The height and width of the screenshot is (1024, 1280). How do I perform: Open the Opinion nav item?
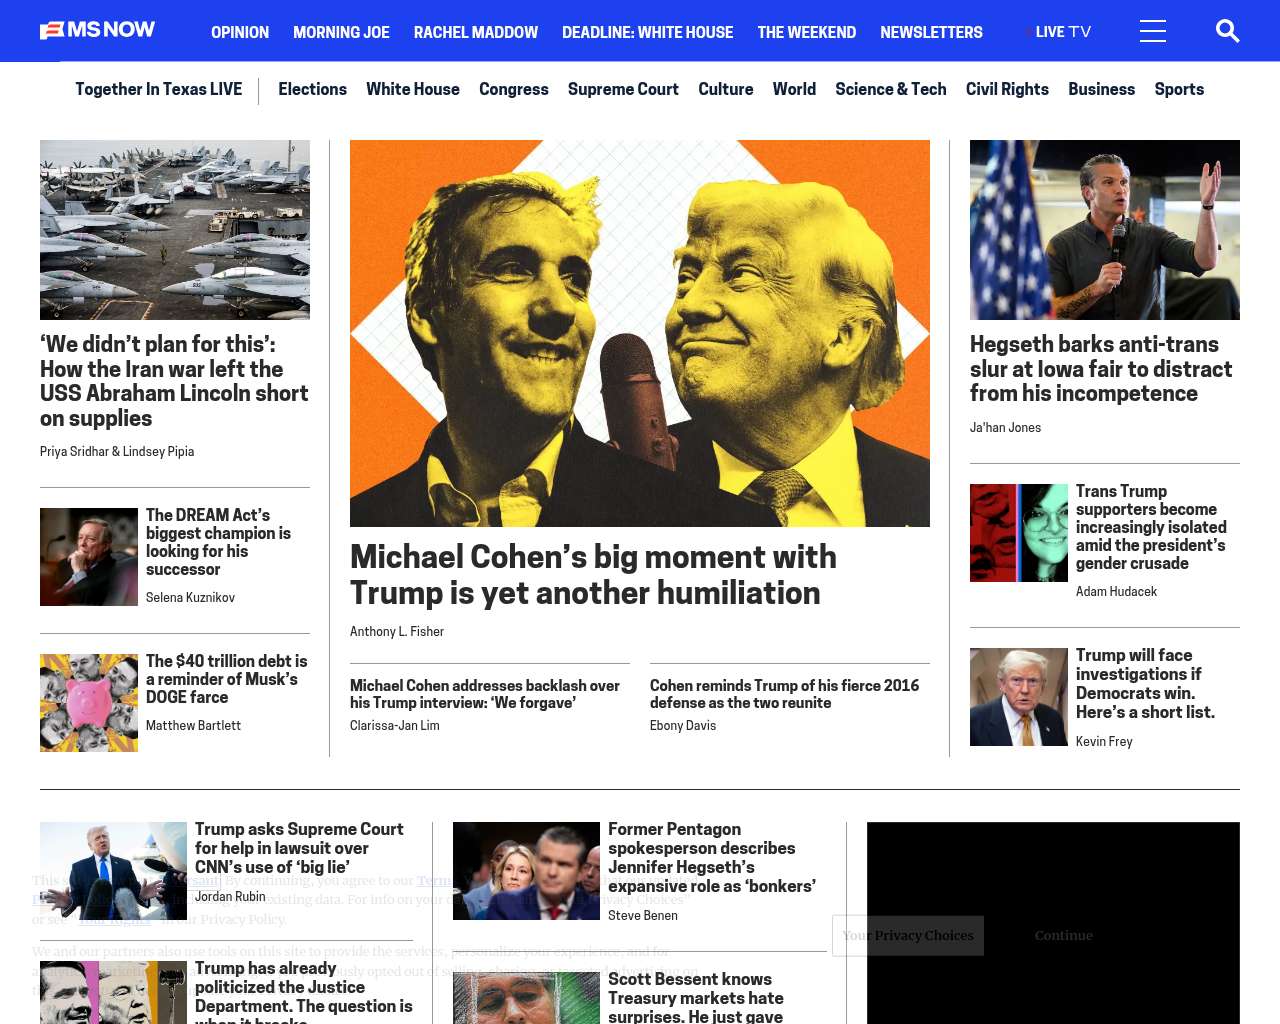coord(240,32)
